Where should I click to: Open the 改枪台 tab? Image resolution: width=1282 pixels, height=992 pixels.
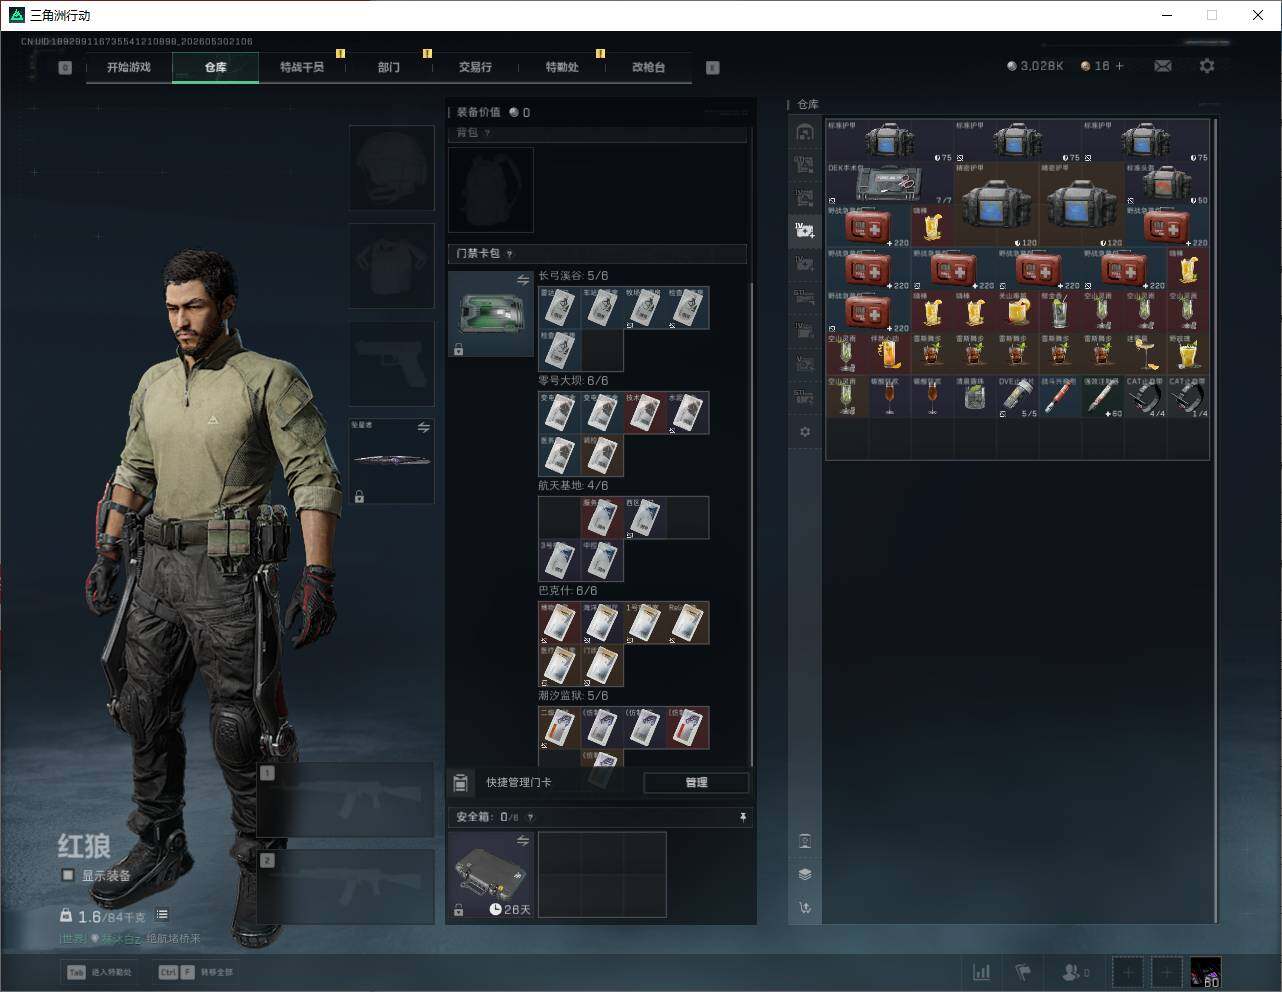[648, 67]
